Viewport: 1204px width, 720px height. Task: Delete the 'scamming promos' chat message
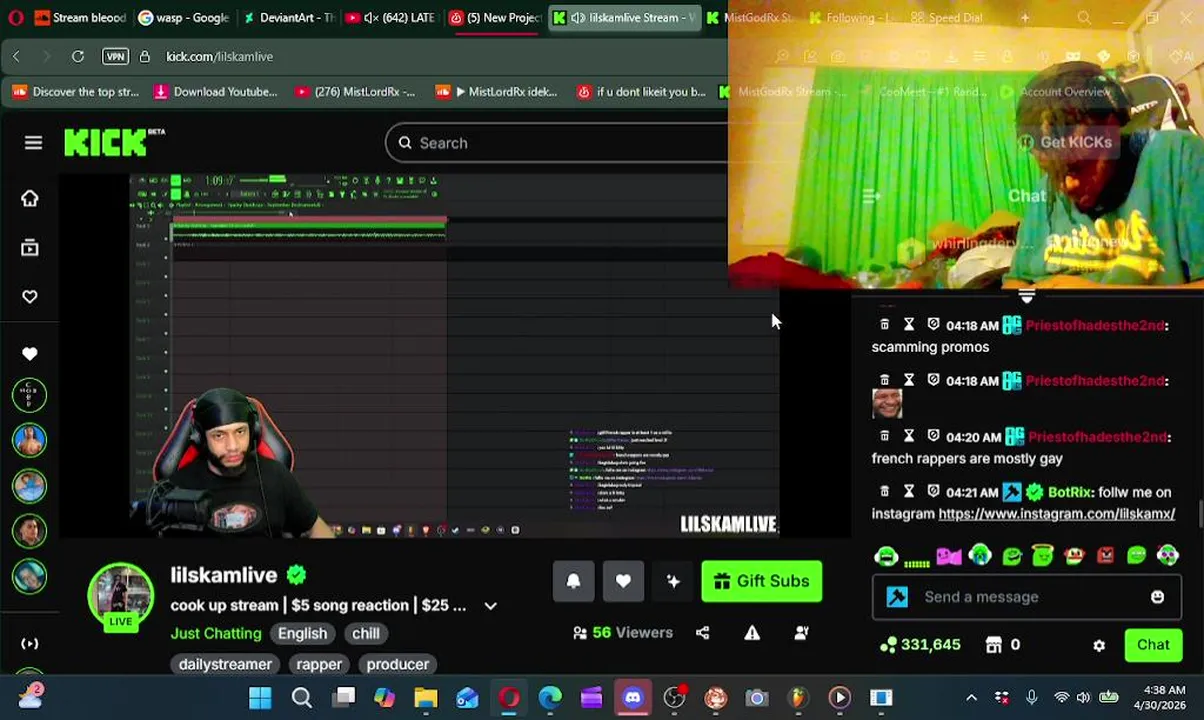point(884,325)
